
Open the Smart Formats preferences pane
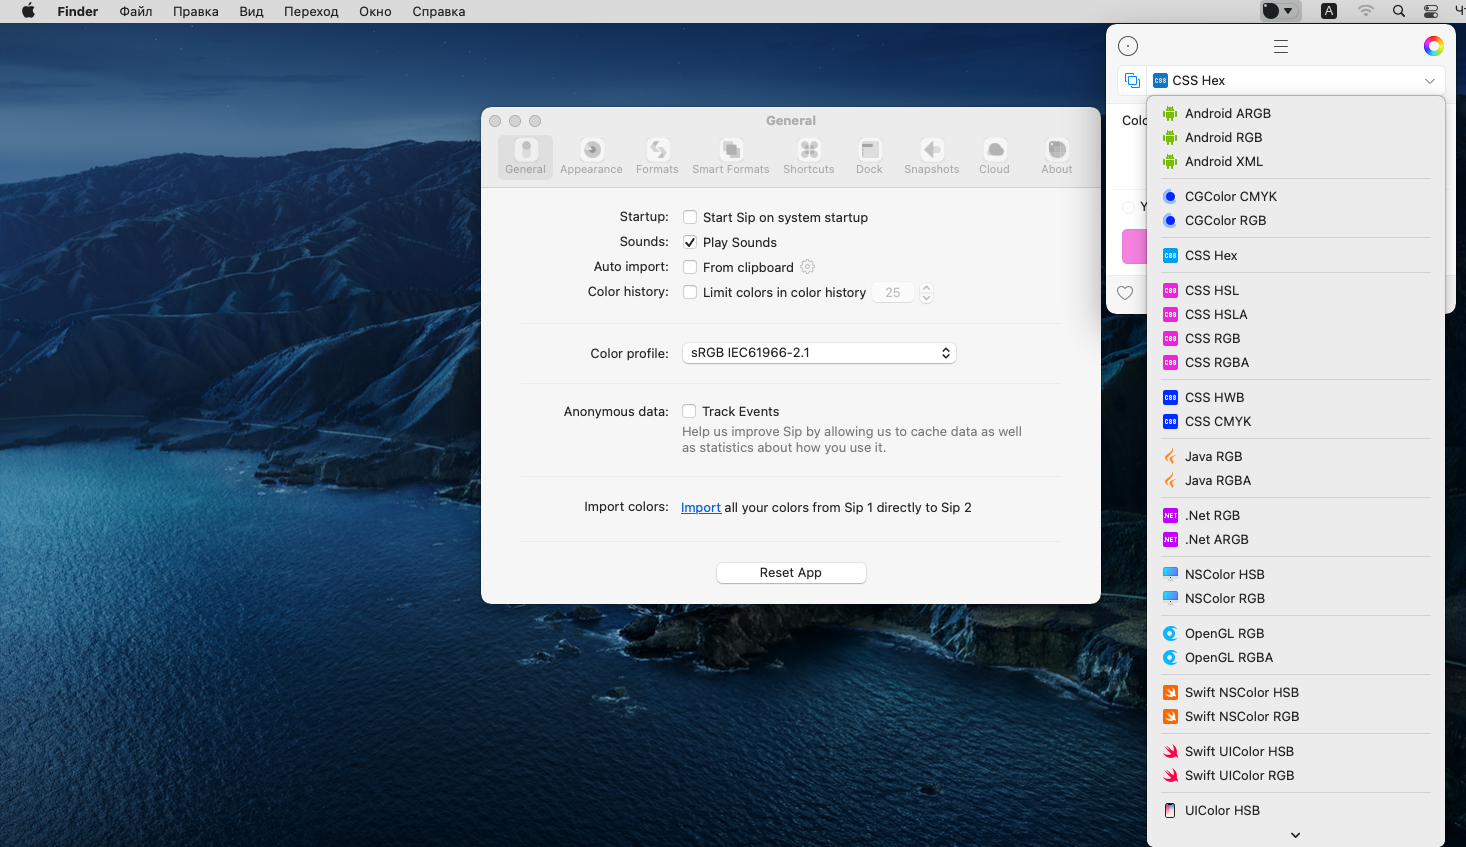coord(730,157)
